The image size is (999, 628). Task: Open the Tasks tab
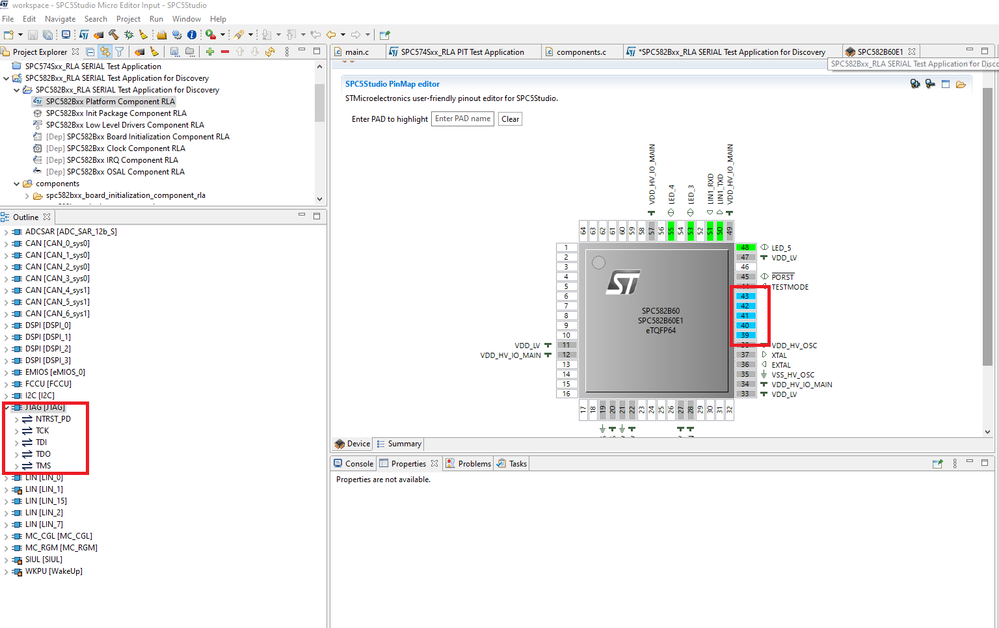(x=512, y=464)
